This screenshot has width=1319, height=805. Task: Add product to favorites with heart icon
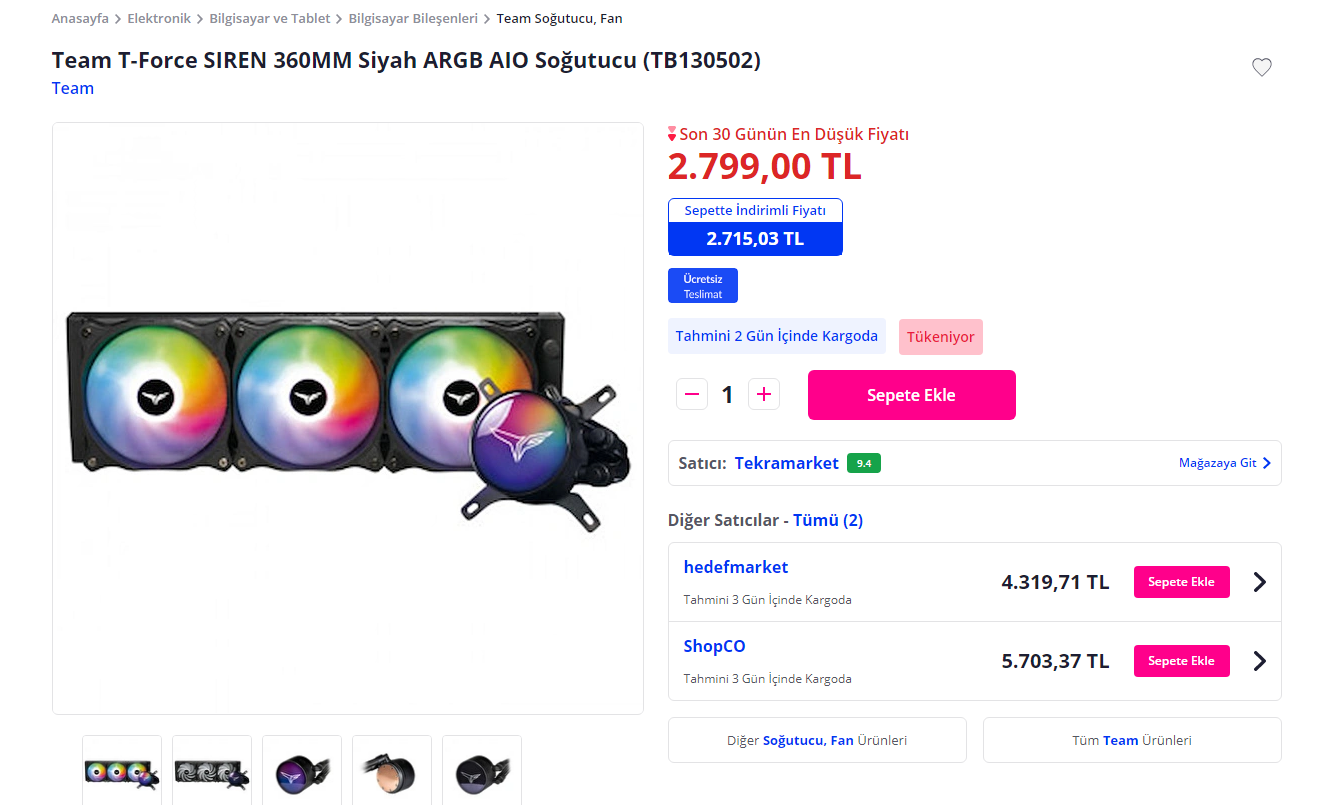[x=1262, y=67]
